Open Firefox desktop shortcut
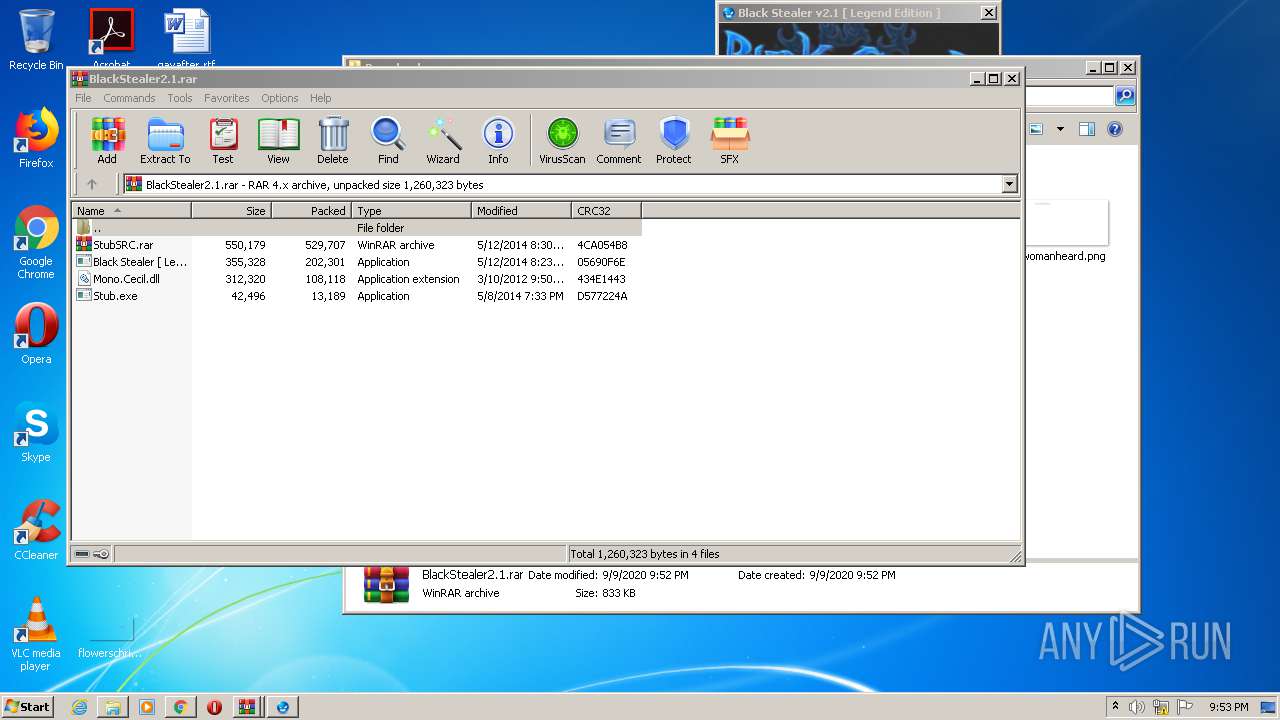Screen dimensions: 1280x720 [x=36, y=138]
